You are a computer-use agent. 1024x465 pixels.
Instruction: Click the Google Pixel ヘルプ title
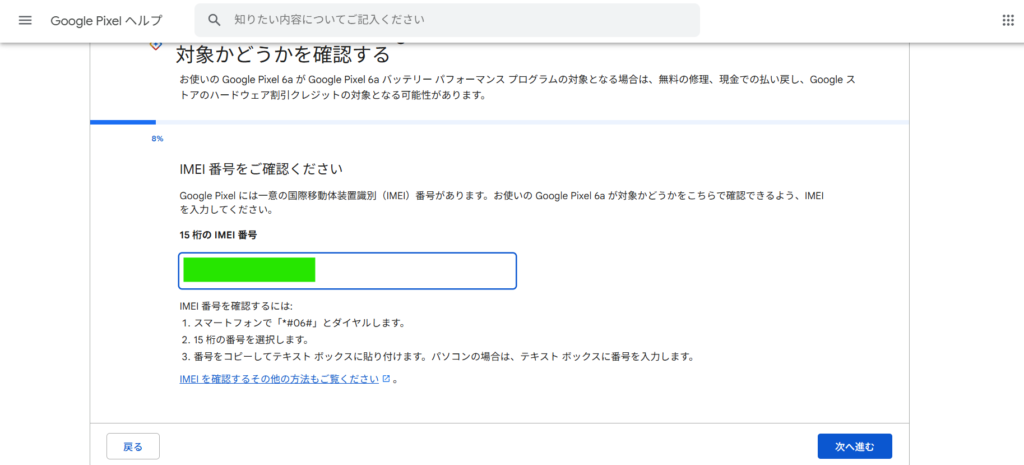[x=106, y=20]
